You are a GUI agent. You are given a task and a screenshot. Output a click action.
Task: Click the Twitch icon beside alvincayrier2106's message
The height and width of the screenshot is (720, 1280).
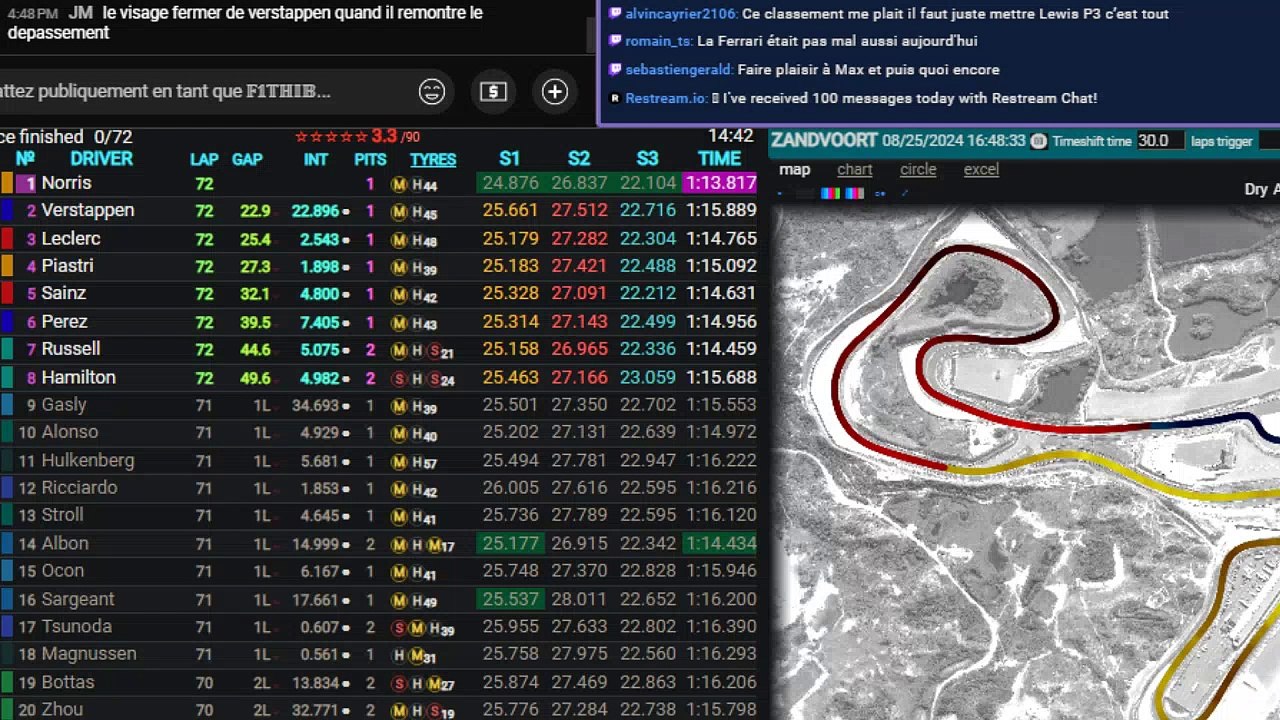tap(615, 14)
